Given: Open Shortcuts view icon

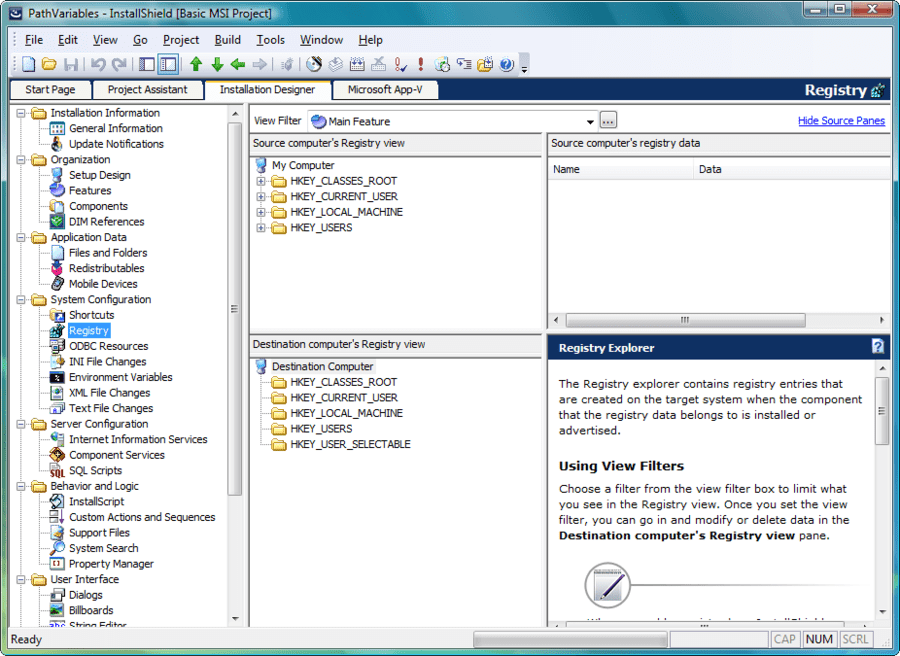Looking at the screenshot, I should 57,315.
